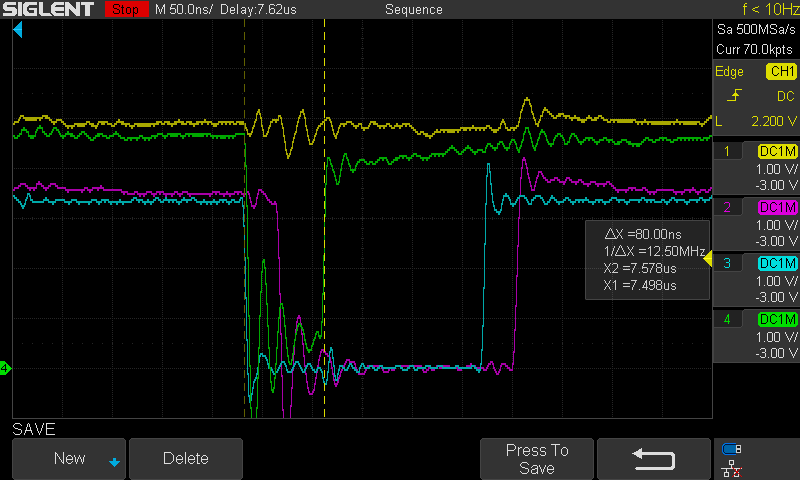Click the red Stop status indicator
800x480 pixels.
pos(123,10)
